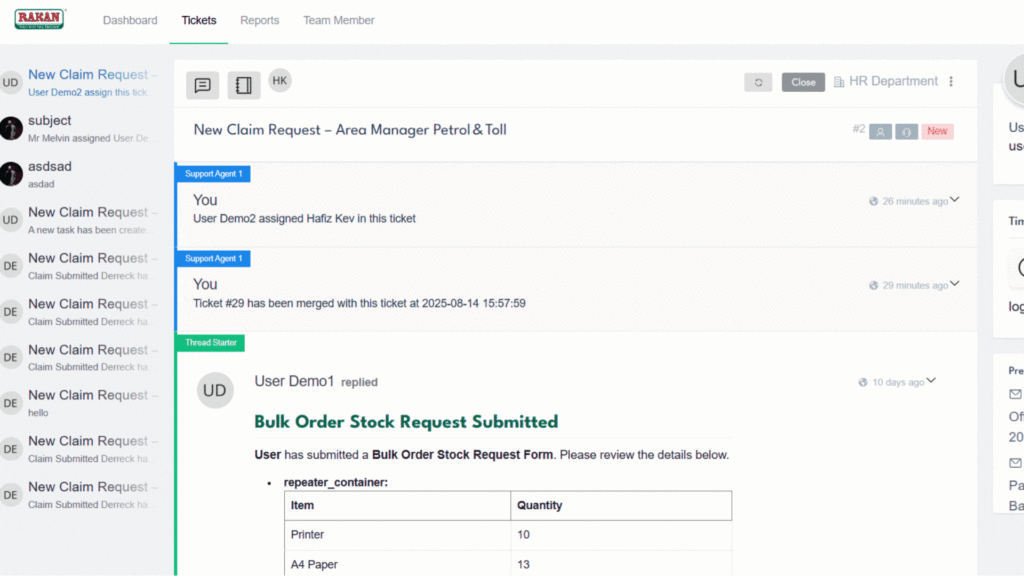1024x576 pixels.
Task: Click the UD avatar in thread starter
Action: 215,391
